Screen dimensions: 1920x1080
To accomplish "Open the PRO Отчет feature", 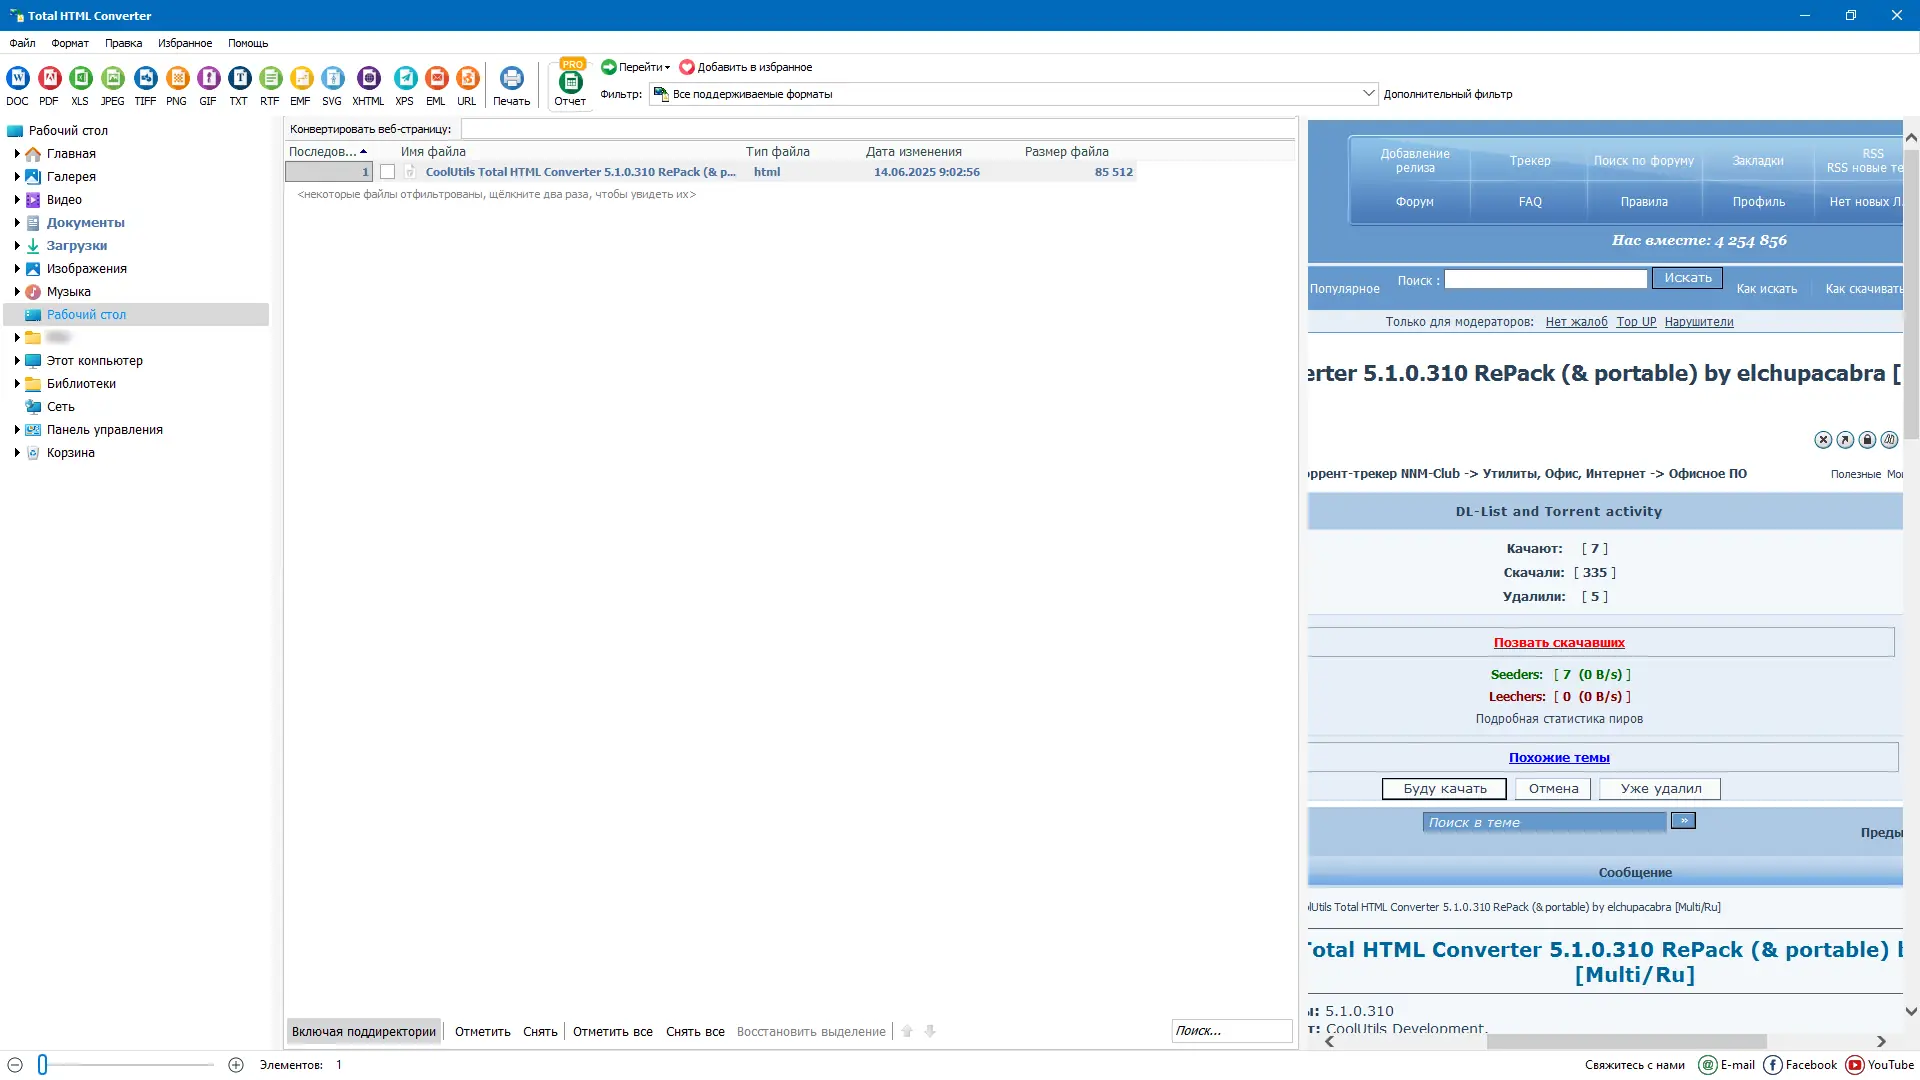I will coord(569,84).
